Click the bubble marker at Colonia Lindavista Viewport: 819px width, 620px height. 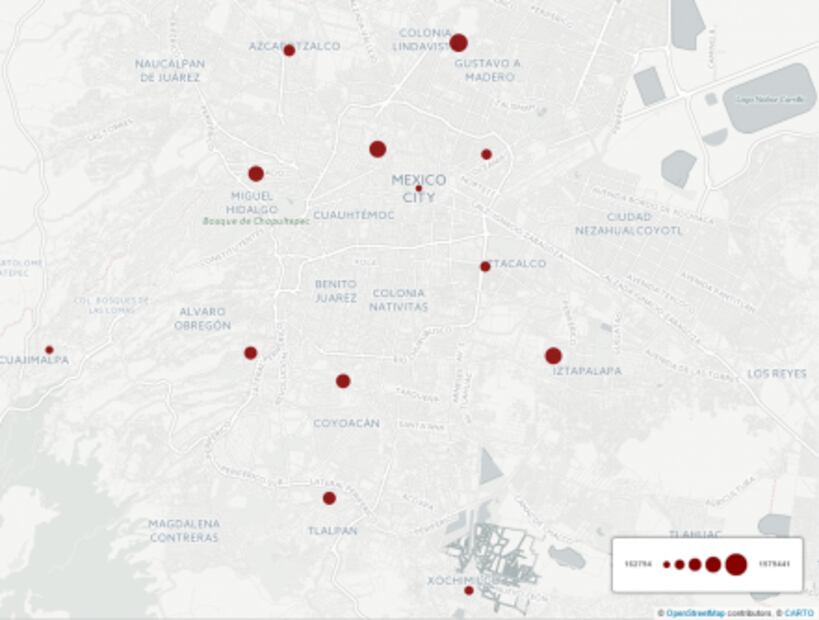pos(458,43)
